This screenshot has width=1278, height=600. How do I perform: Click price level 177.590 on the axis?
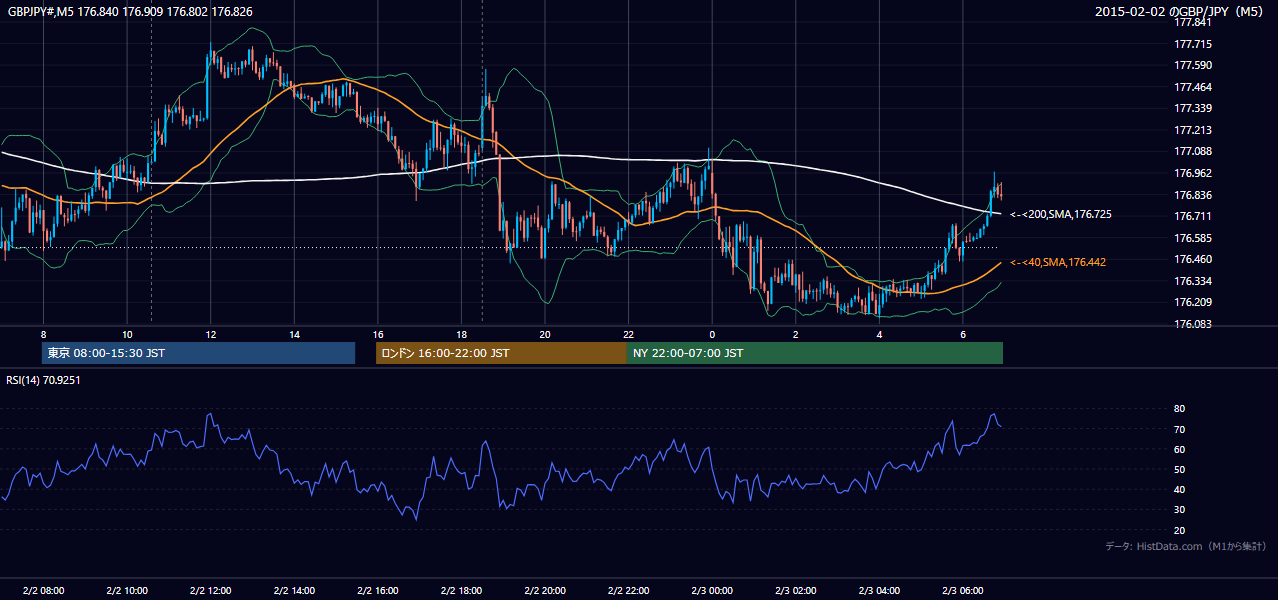1192,65
